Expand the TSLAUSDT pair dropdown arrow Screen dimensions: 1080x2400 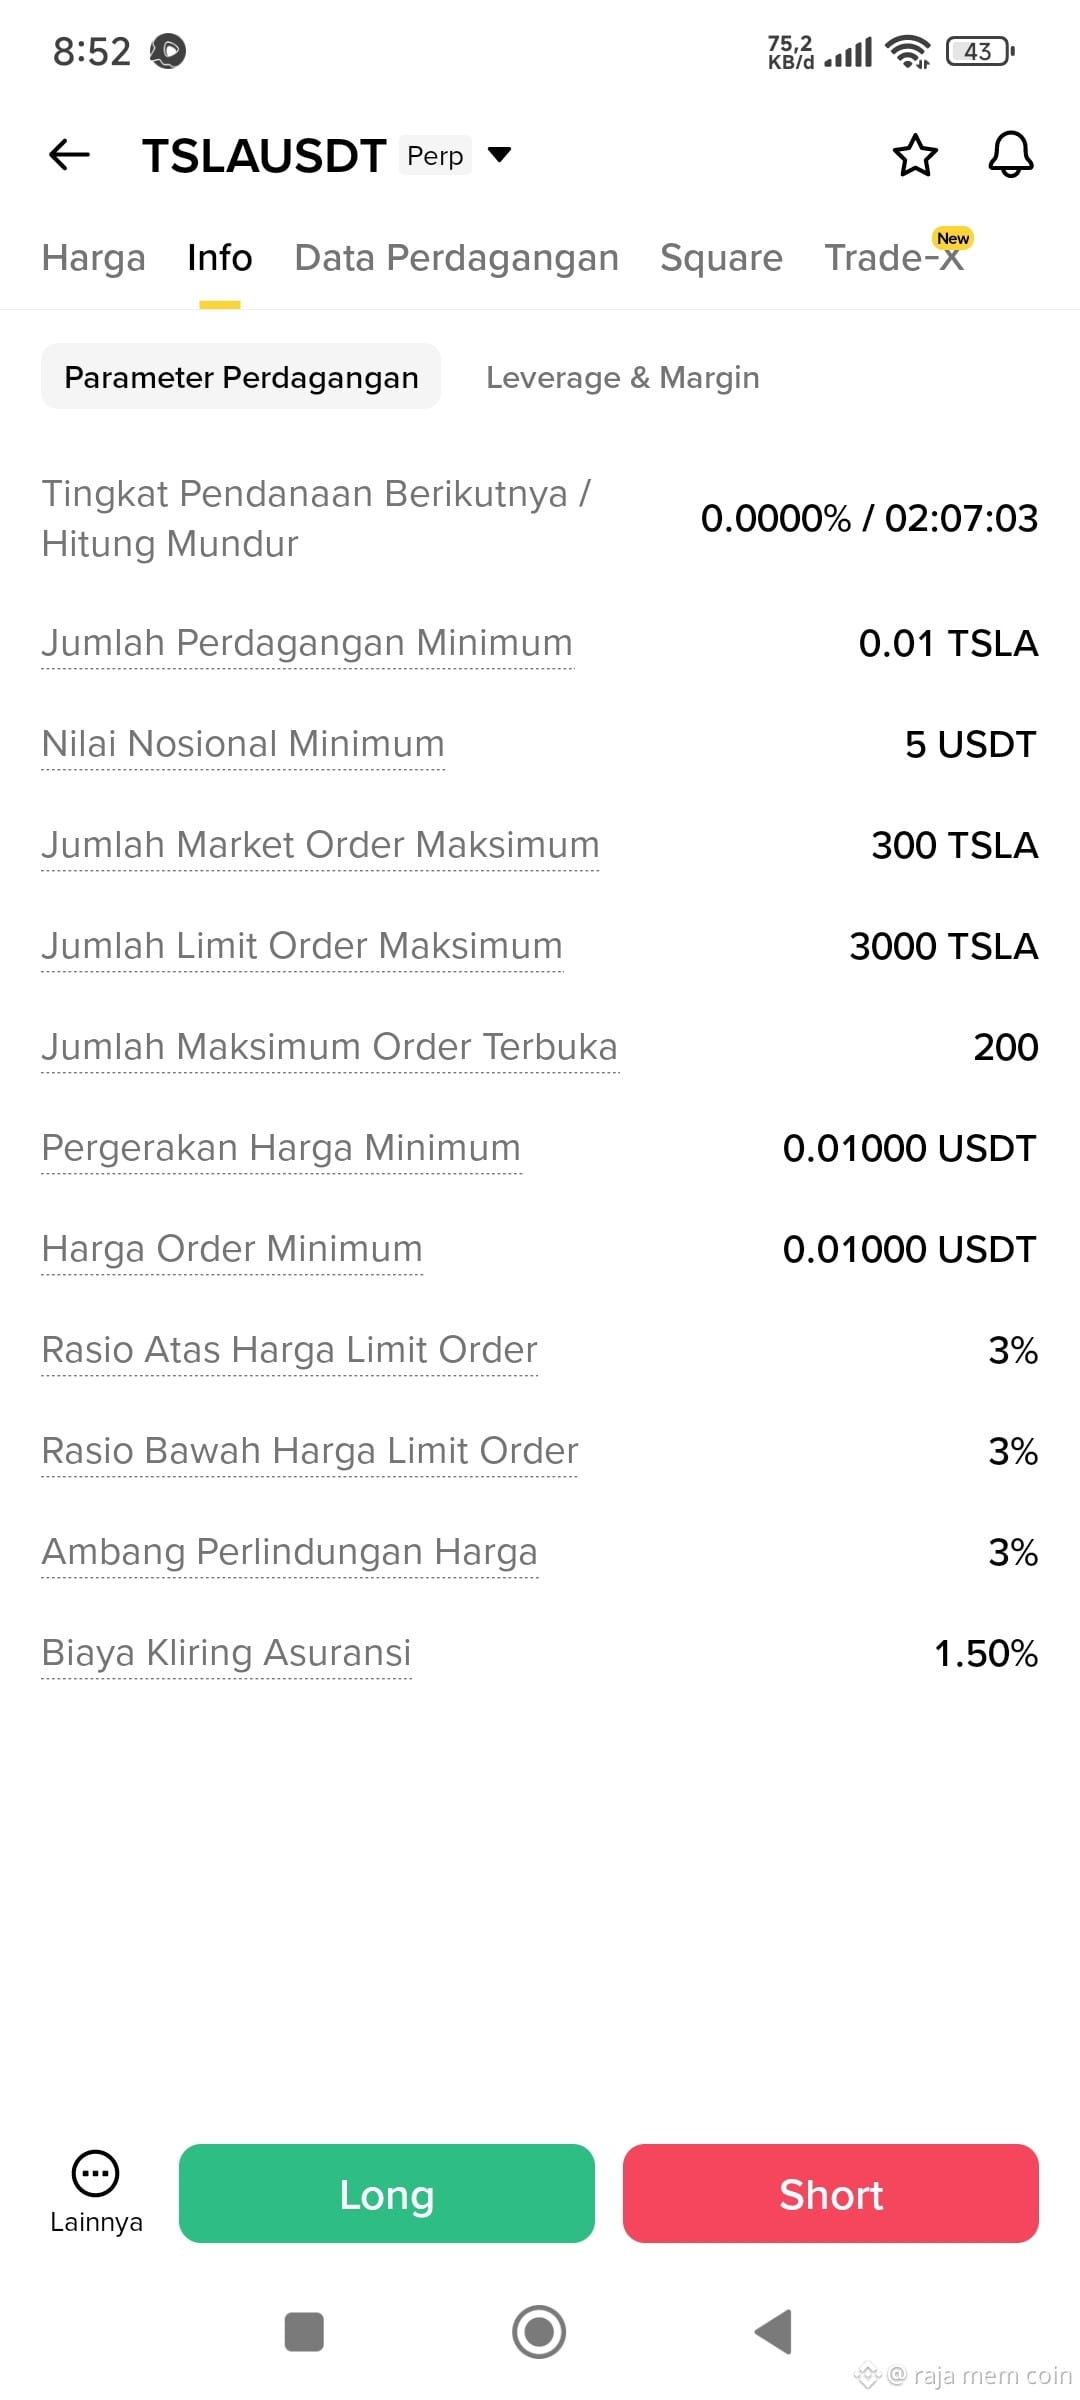(499, 154)
